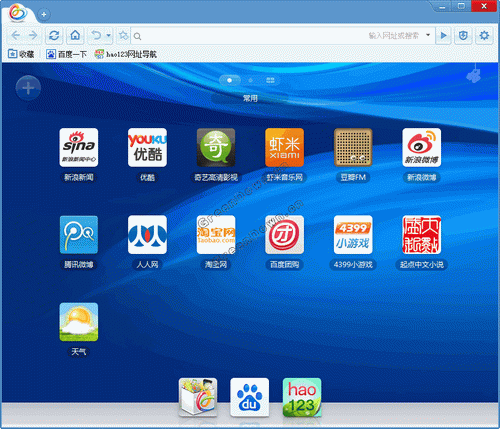The height and width of the screenshot is (429, 500).
Task: Open browser settings with the gear icon
Action: tap(484, 35)
